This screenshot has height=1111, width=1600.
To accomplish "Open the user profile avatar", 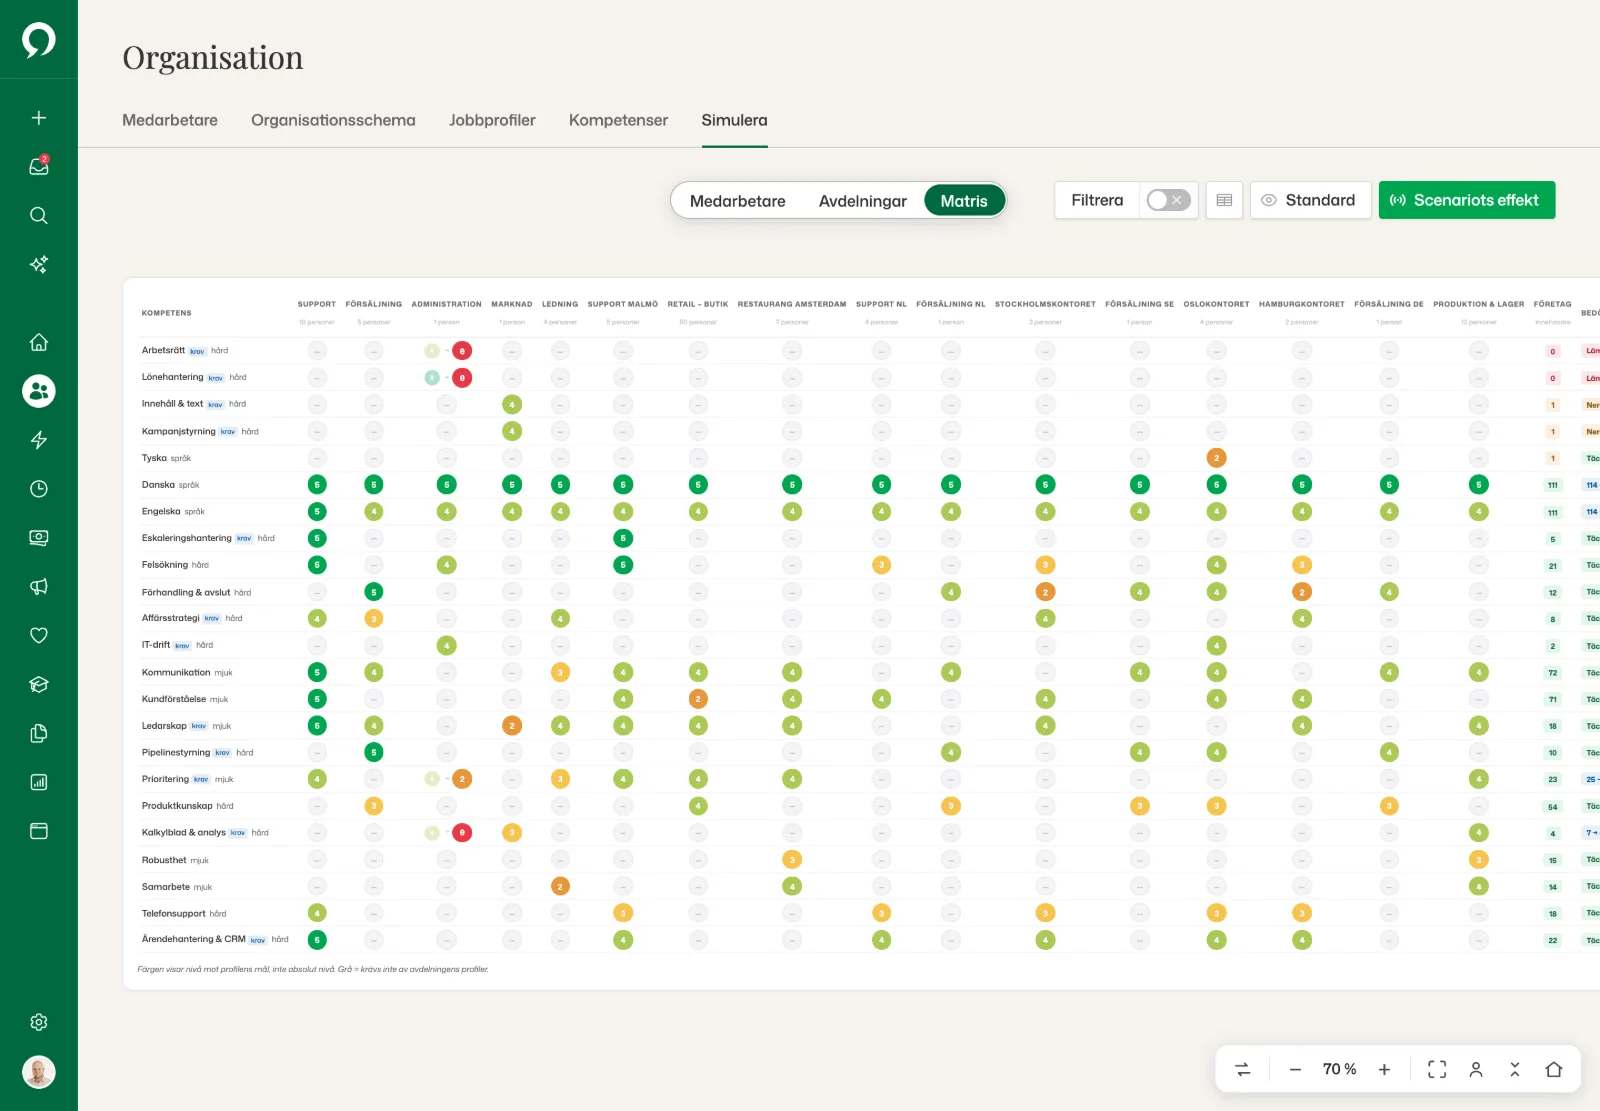I will click(38, 1072).
